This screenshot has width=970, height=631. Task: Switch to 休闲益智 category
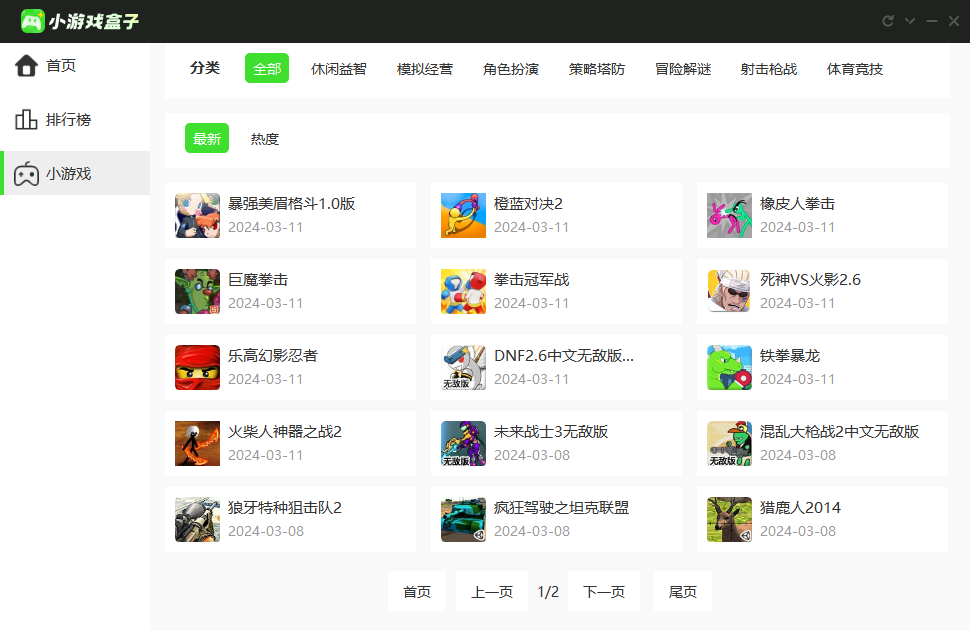tap(338, 69)
